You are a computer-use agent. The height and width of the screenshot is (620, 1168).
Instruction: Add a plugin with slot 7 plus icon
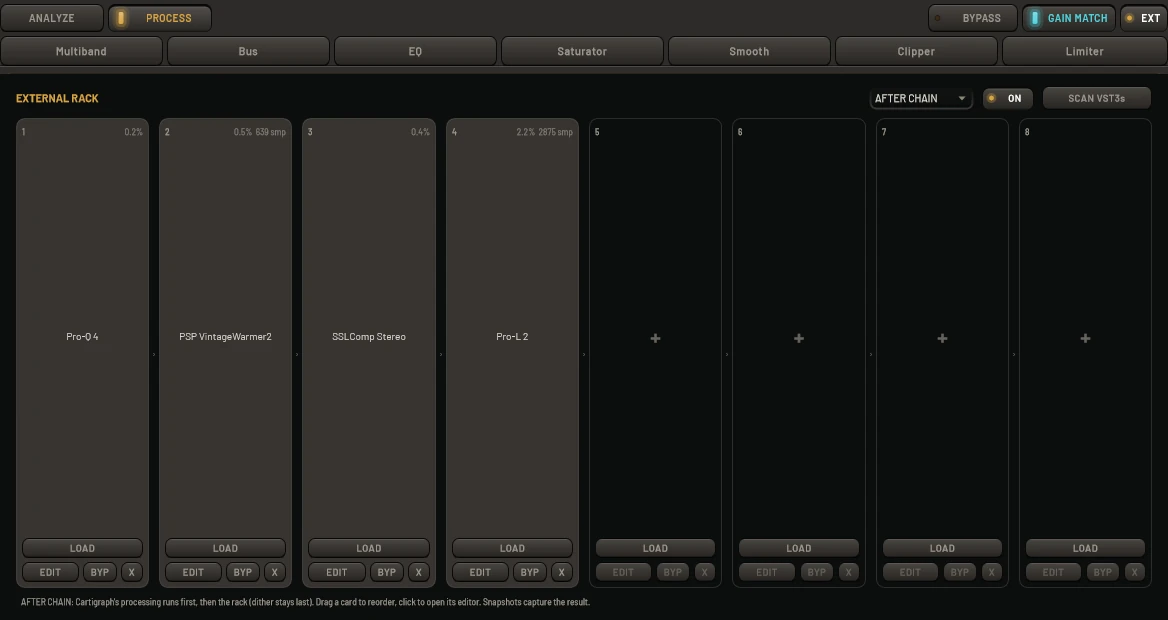pyautogui.click(x=942, y=338)
